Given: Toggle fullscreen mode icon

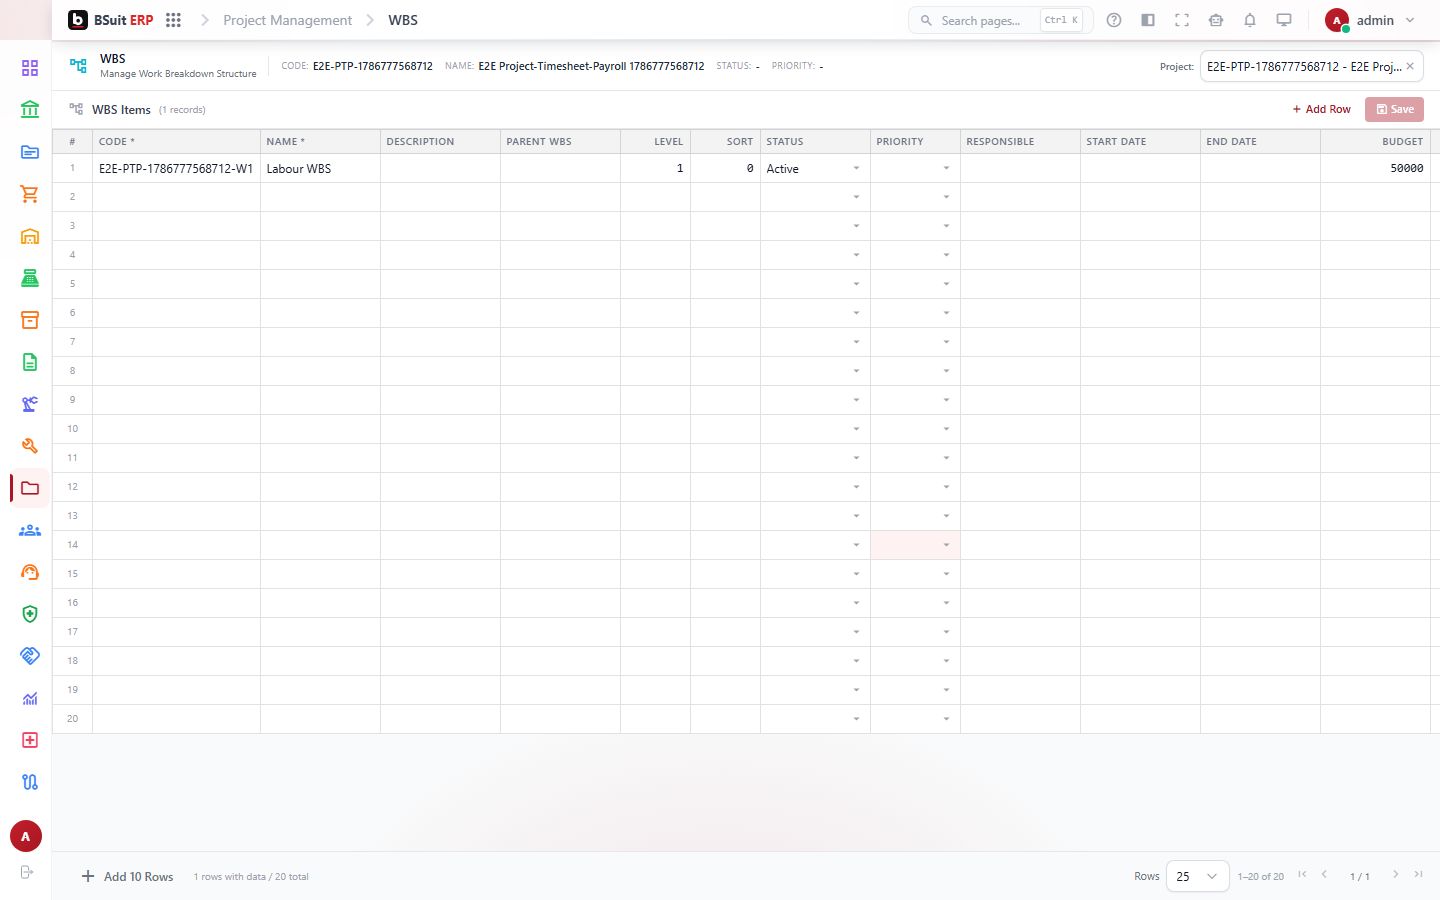Looking at the screenshot, I should click(1182, 20).
